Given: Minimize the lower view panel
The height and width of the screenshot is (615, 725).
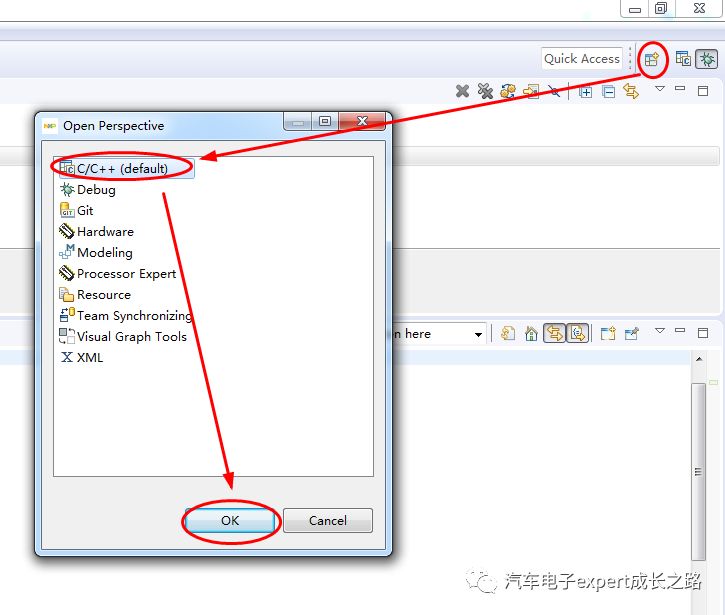Looking at the screenshot, I should click(680, 330).
